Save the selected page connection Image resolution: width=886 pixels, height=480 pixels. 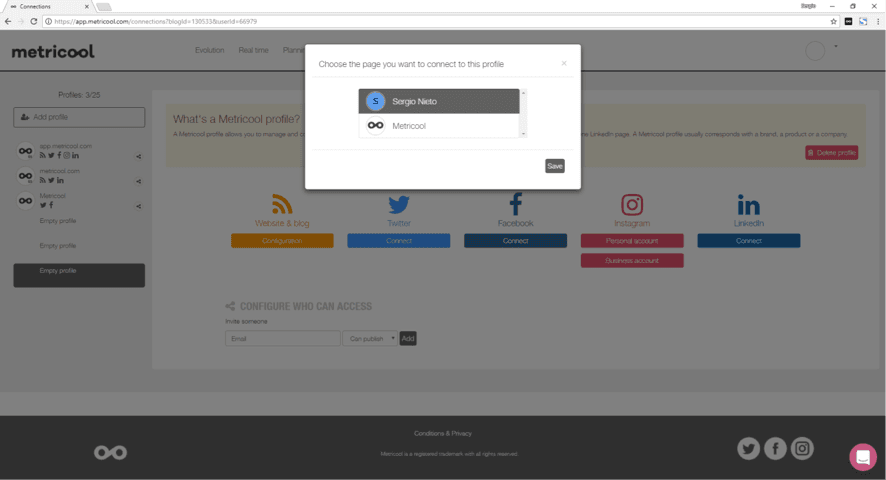coord(555,166)
